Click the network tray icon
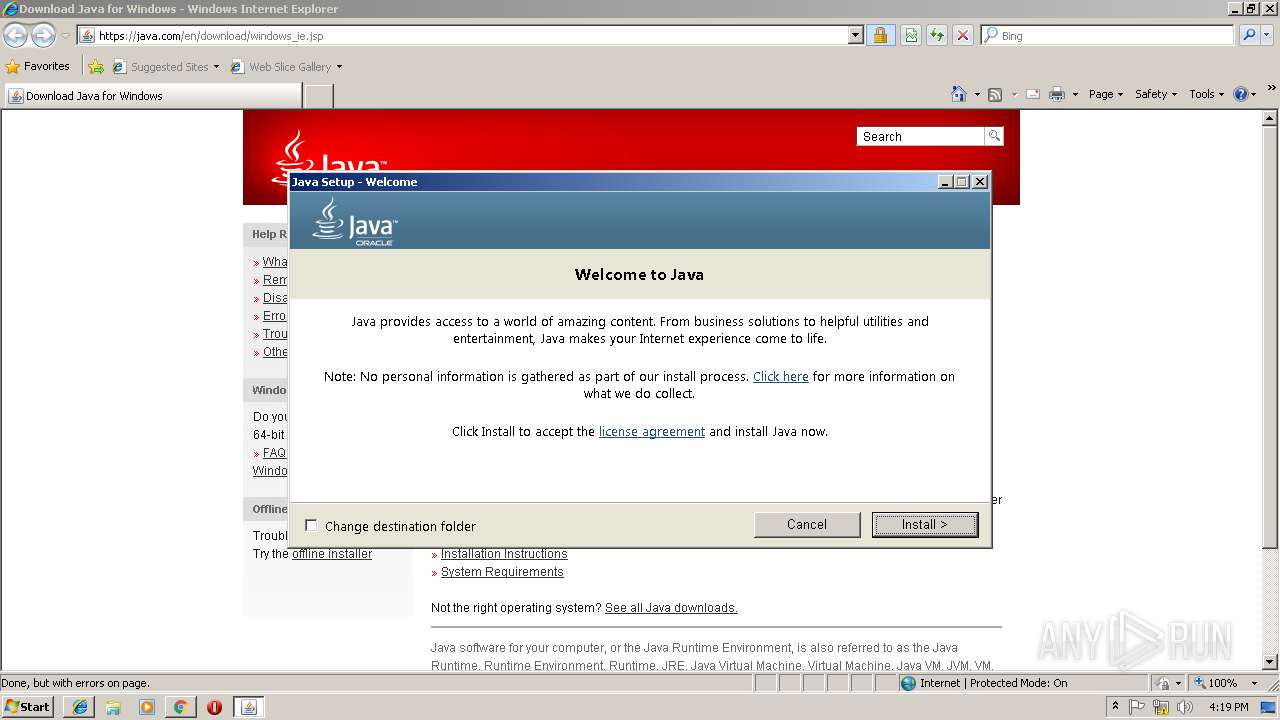The height and width of the screenshot is (720, 1280). click(1161, 707)
